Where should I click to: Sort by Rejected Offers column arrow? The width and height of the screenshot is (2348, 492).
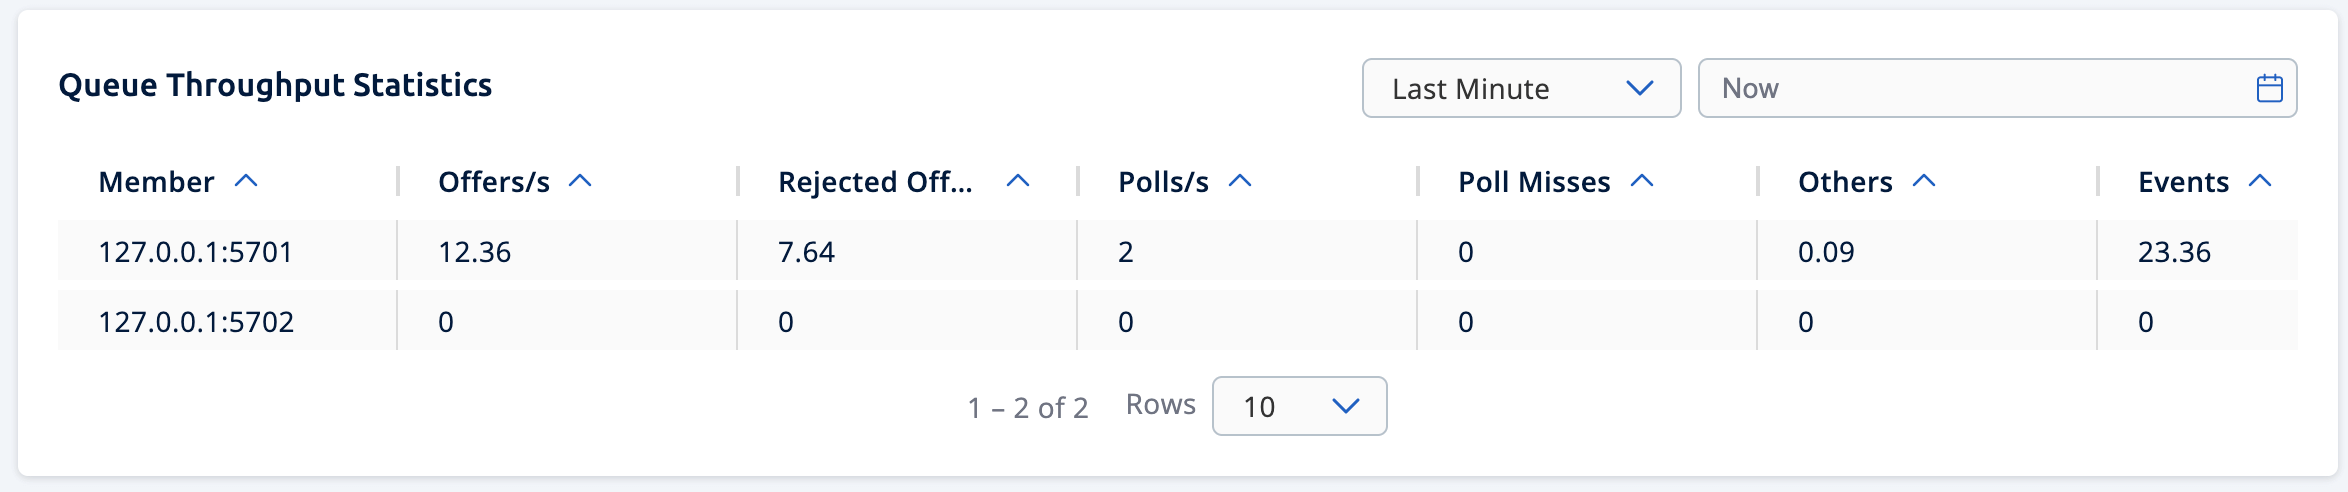pos(1018,181)
